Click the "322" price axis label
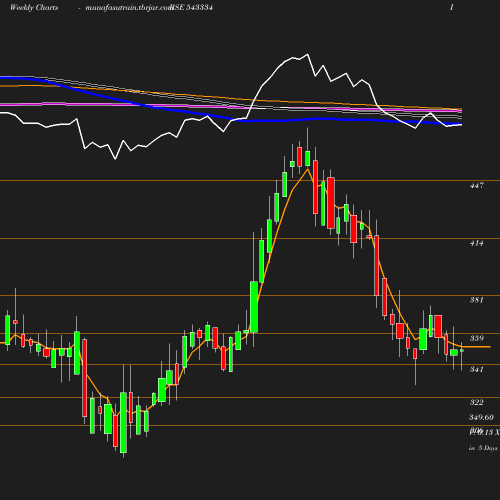500x500 pixels. [477, 402]
